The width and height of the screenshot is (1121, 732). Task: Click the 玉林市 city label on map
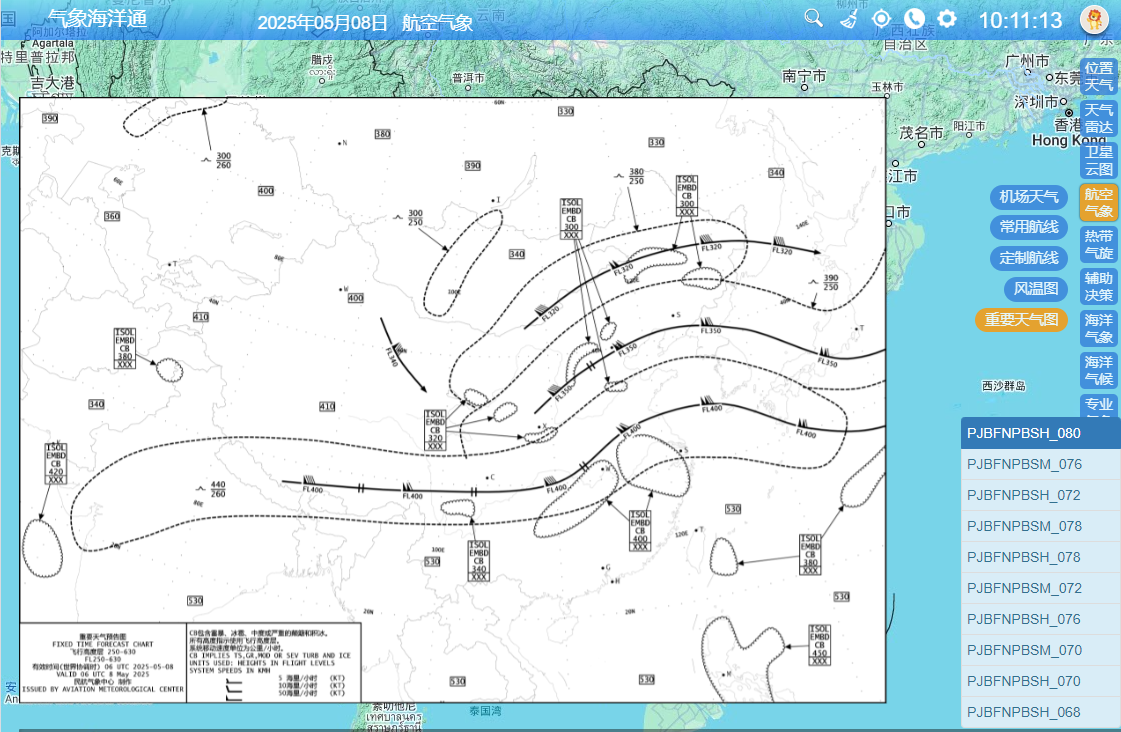click(x=887, y=87)
